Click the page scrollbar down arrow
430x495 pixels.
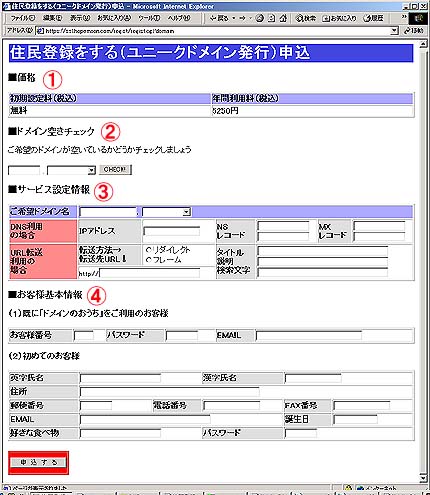[x=423, y=478]
